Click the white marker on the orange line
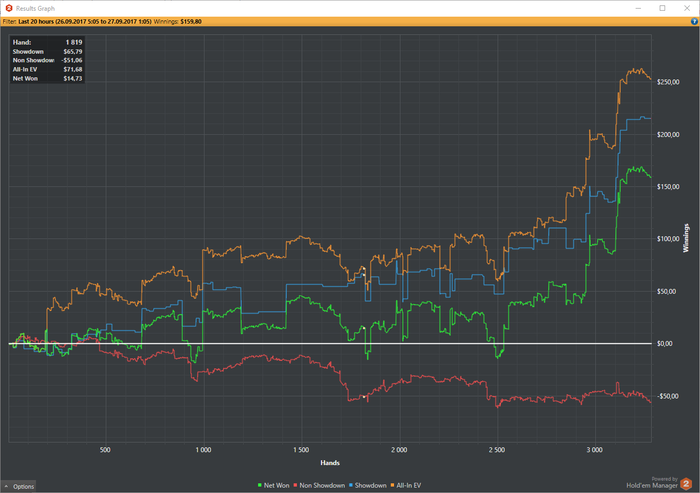700x493 pixels. coord(363,268)
